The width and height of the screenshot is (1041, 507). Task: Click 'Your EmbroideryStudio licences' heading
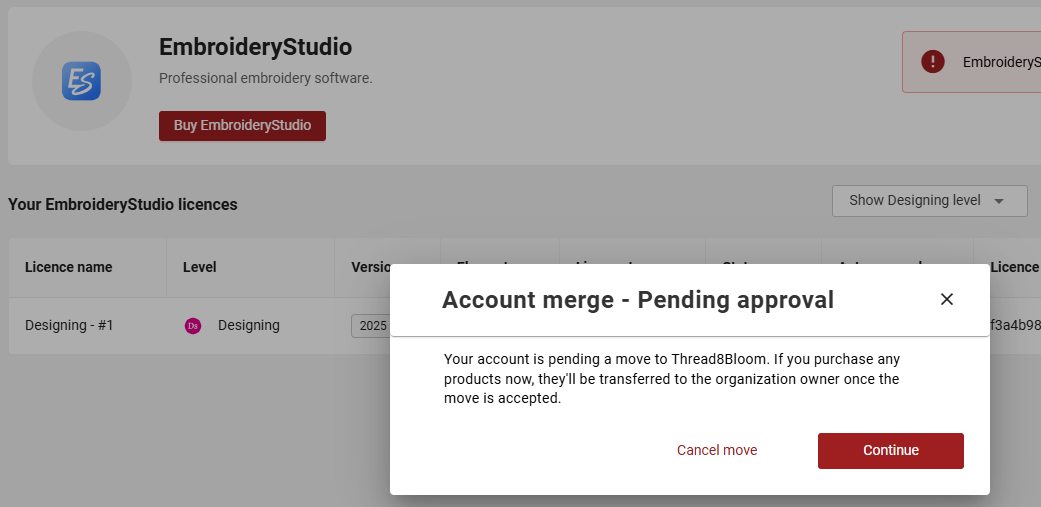coord(123,204)
